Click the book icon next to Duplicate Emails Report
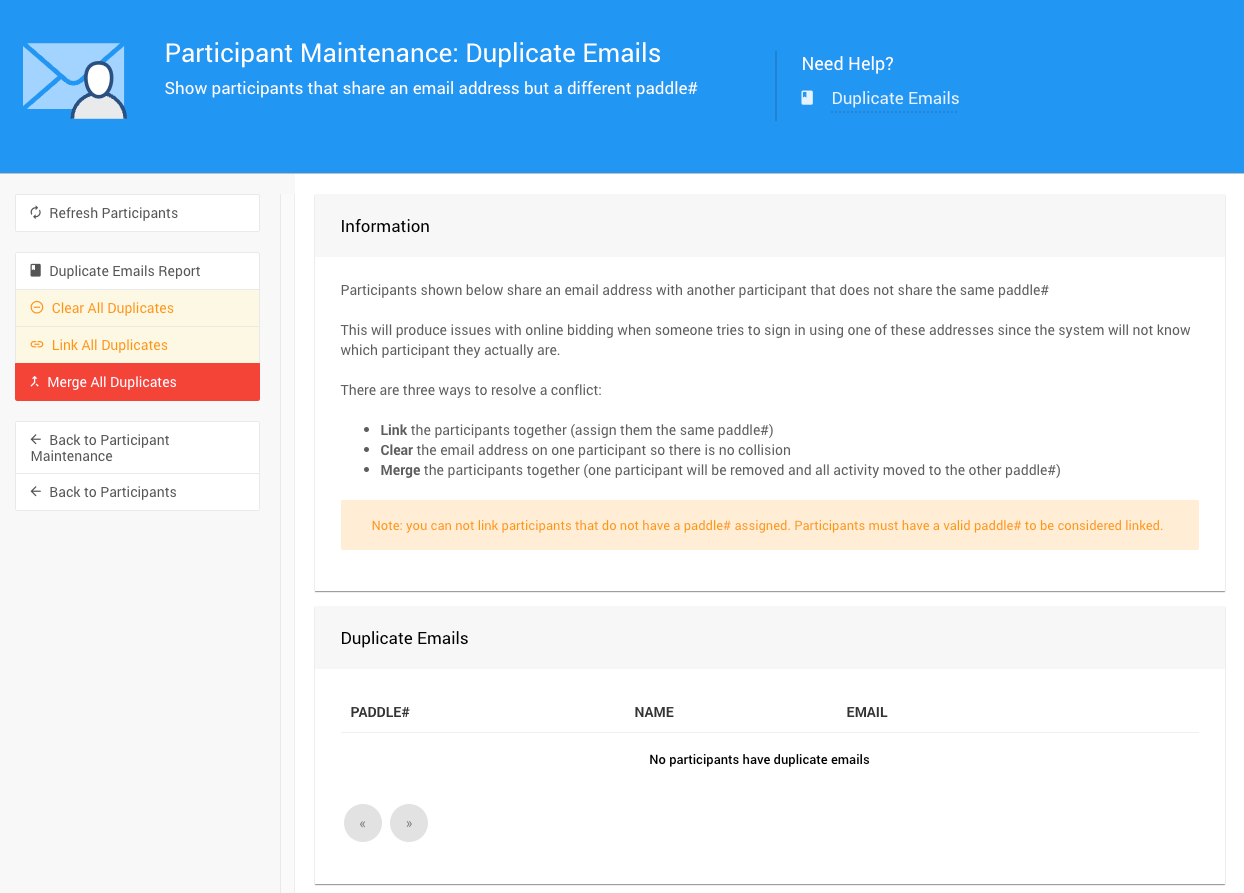 coord(36,271)
